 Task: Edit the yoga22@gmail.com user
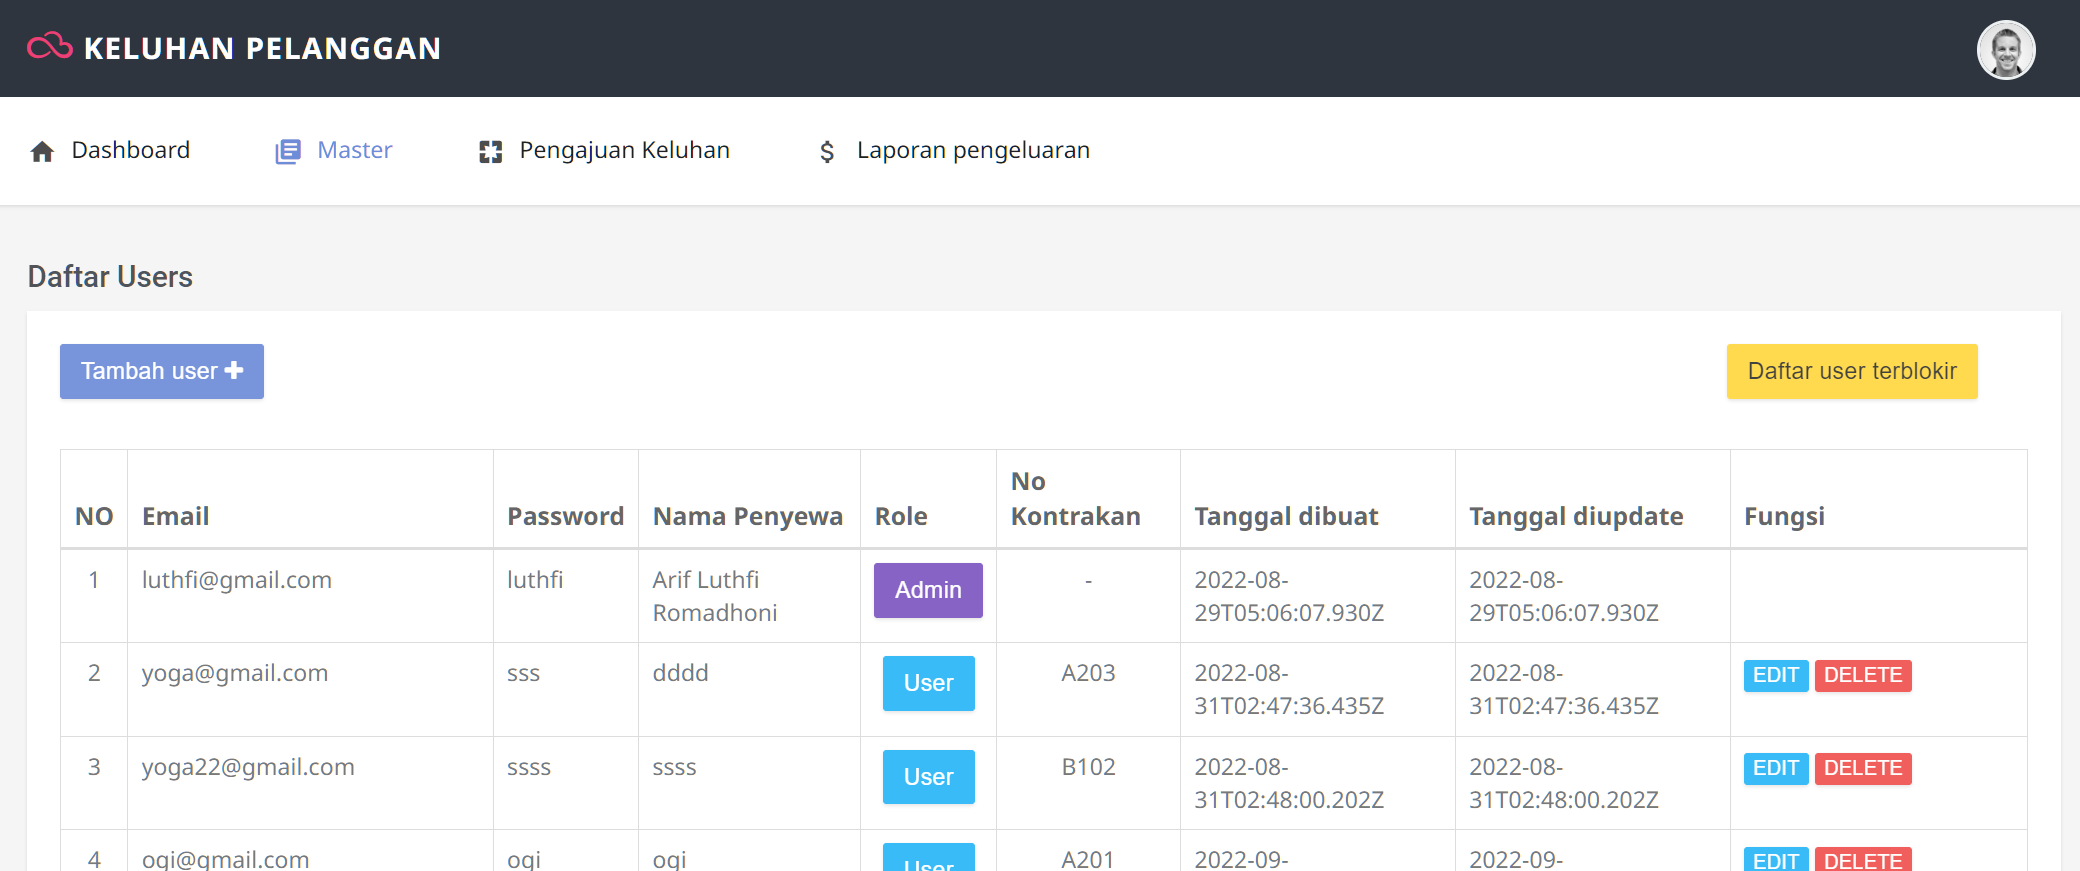pos(1776,768)
